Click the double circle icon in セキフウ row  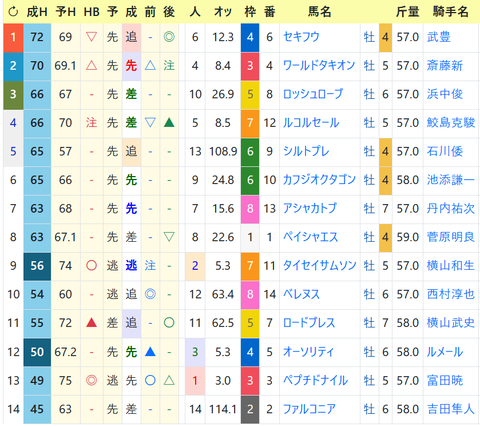pyautogui.click(x=169, y=37)
